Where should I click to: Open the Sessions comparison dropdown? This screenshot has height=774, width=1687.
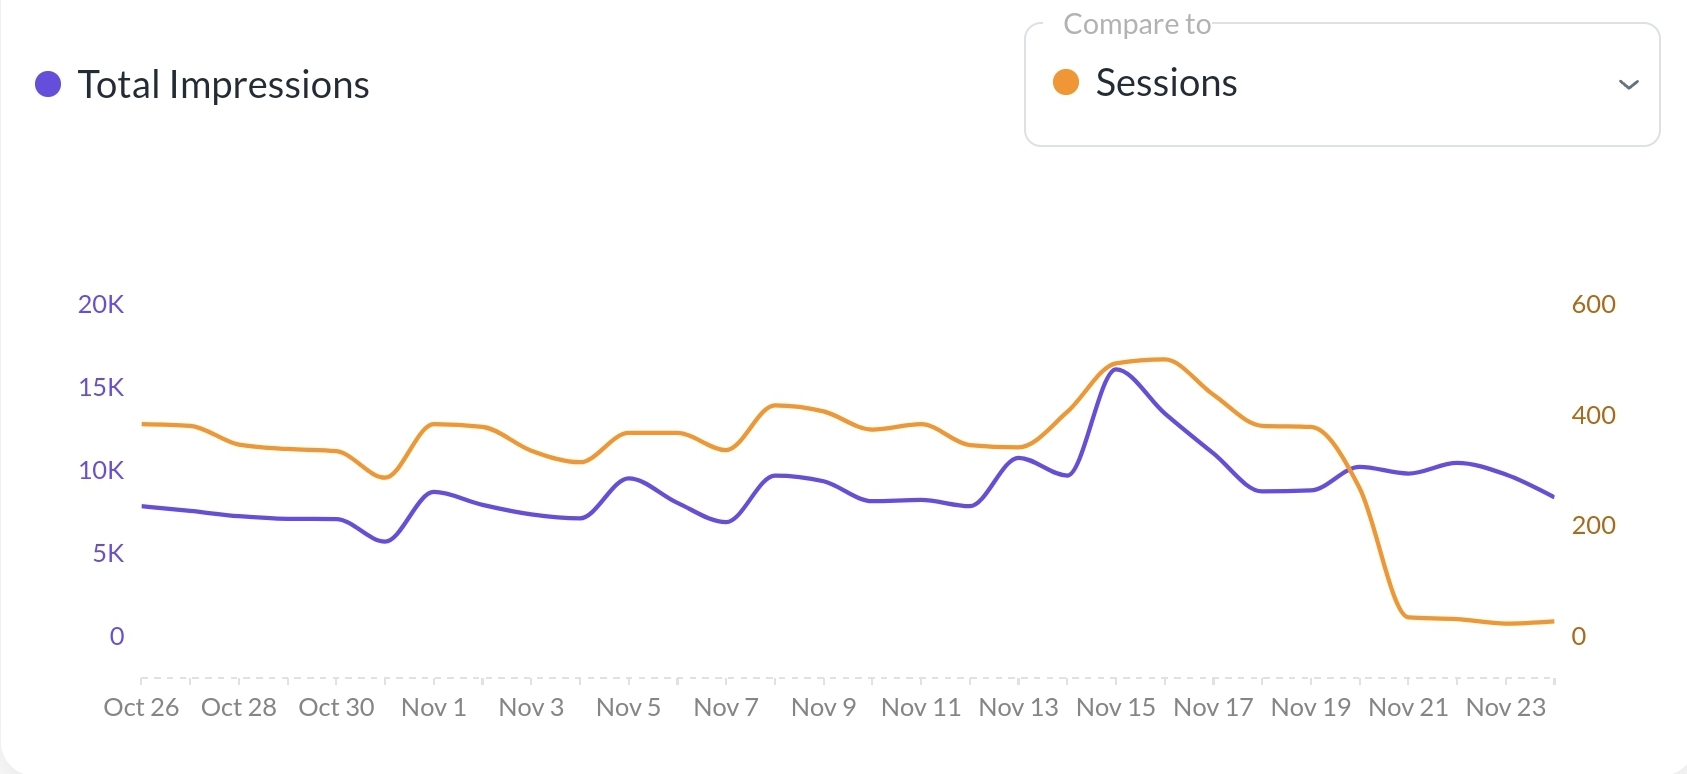pyautogui.click(x=1340, y=85)
